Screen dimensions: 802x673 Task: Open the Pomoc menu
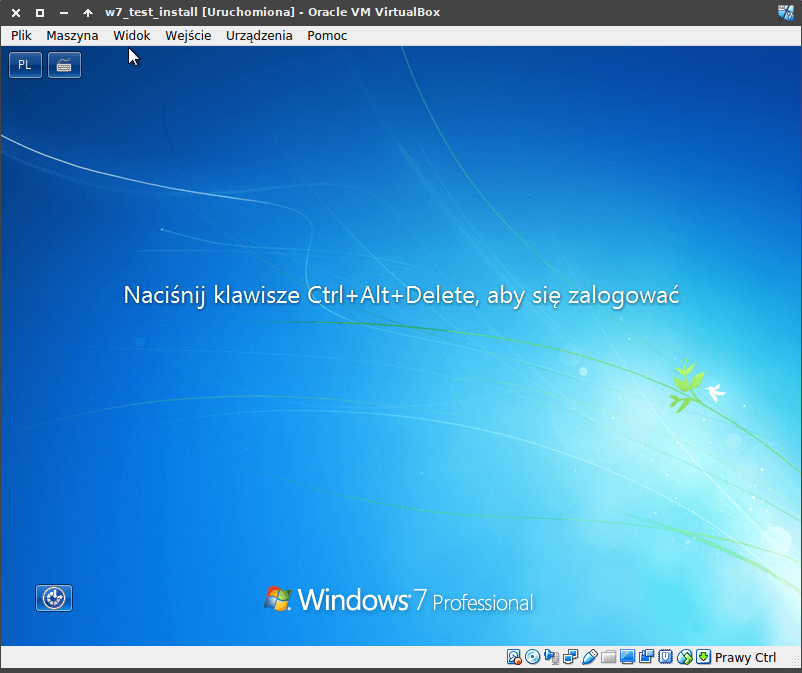point(327,36)
